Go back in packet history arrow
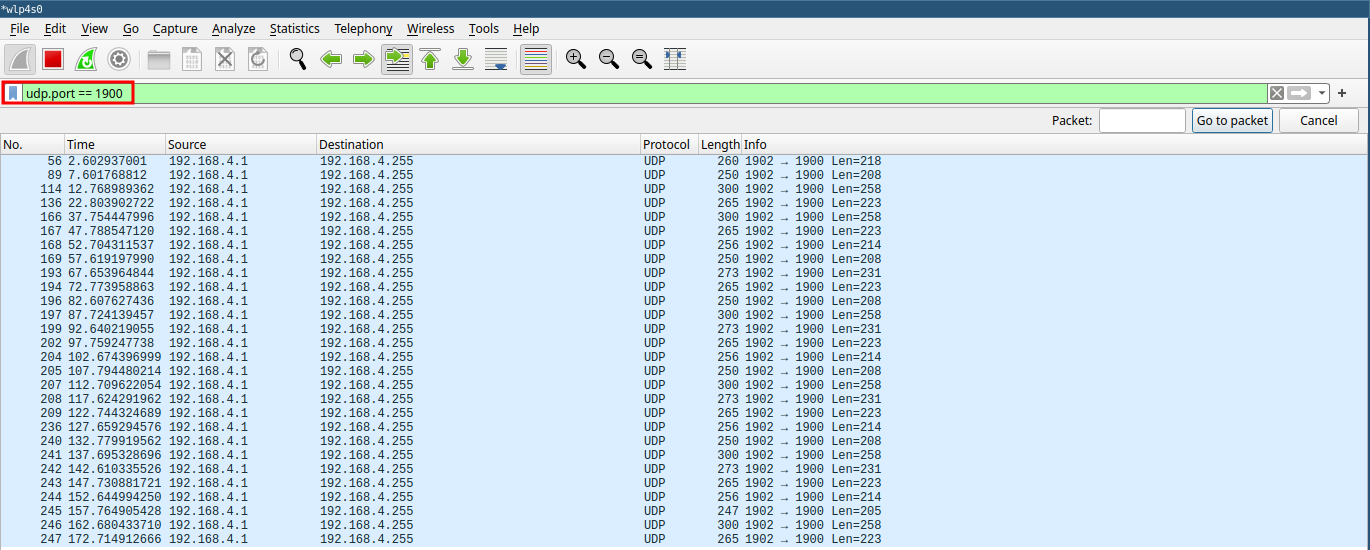The height and width of the screenshot is (550, 1370). coord(331,59)
